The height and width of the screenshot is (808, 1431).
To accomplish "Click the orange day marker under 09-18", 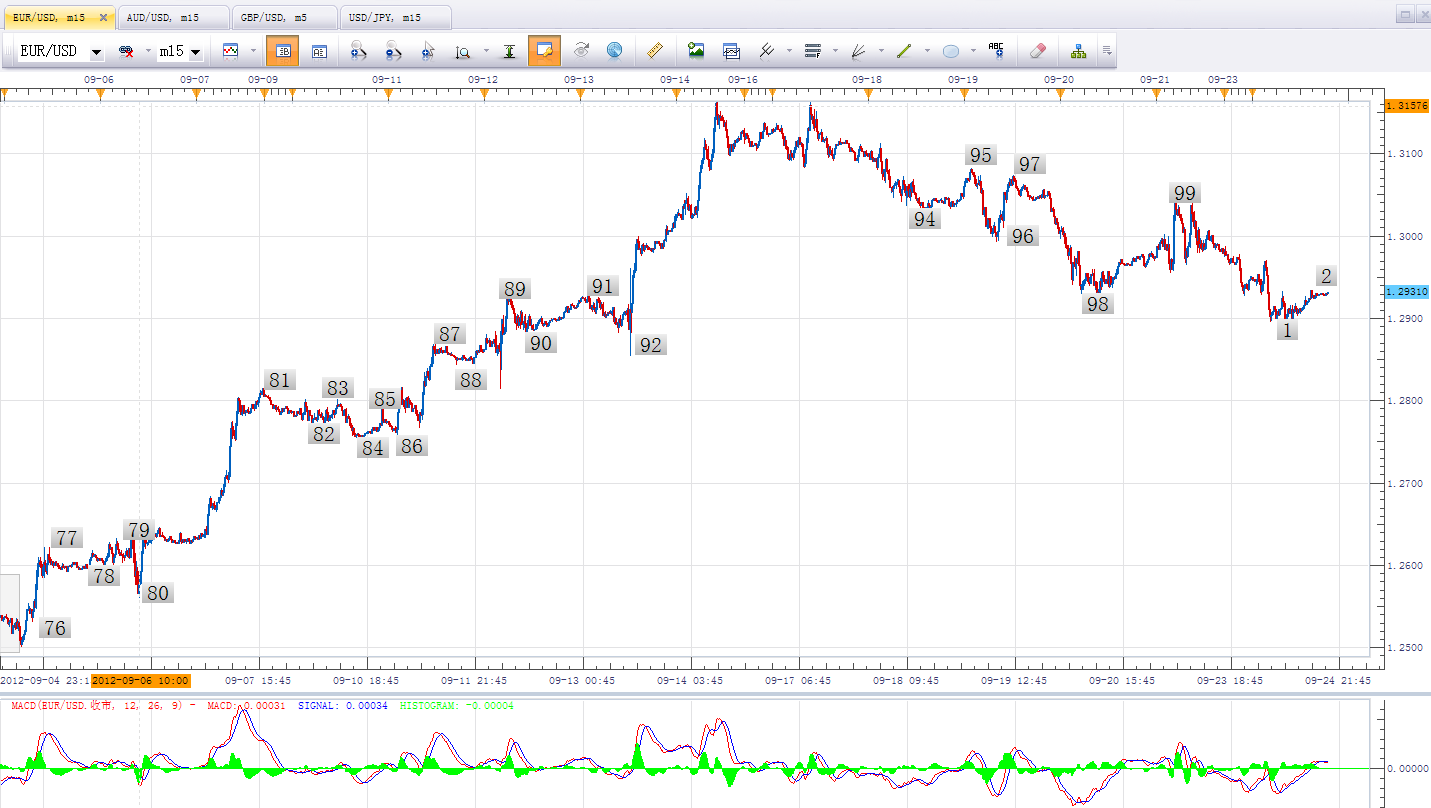I will pyautogui.click(x=868, y=94).
